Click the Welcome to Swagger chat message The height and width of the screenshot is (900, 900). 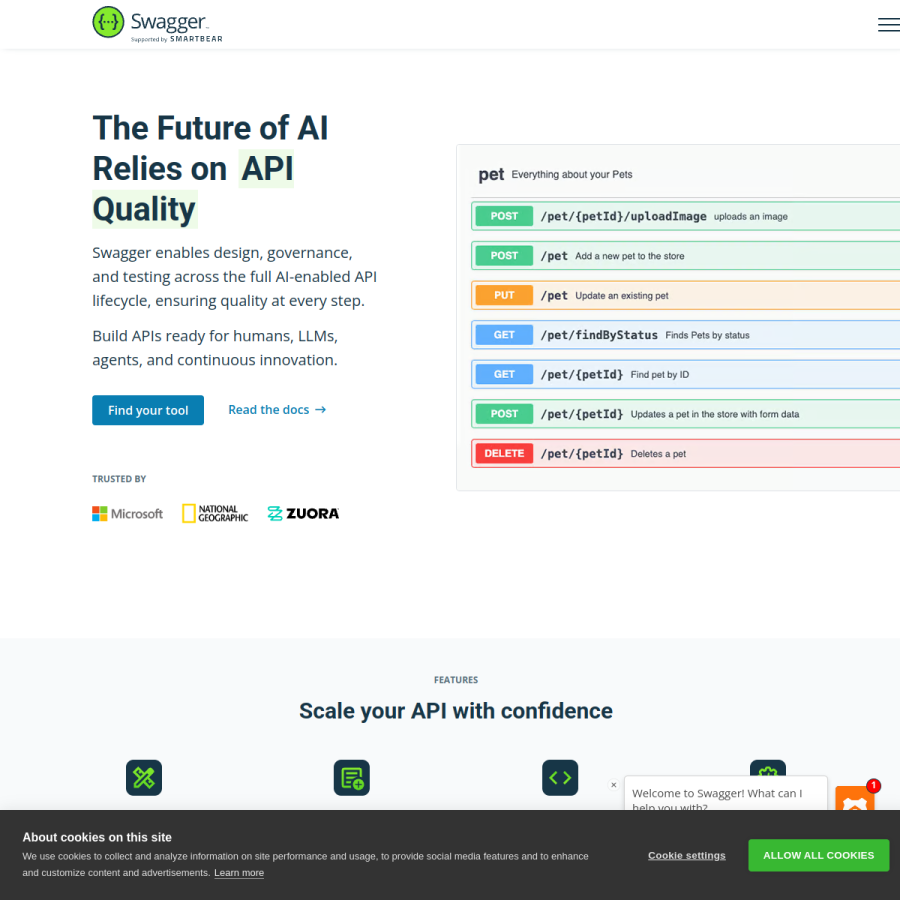pyautogui.click(x=726, y=793)
